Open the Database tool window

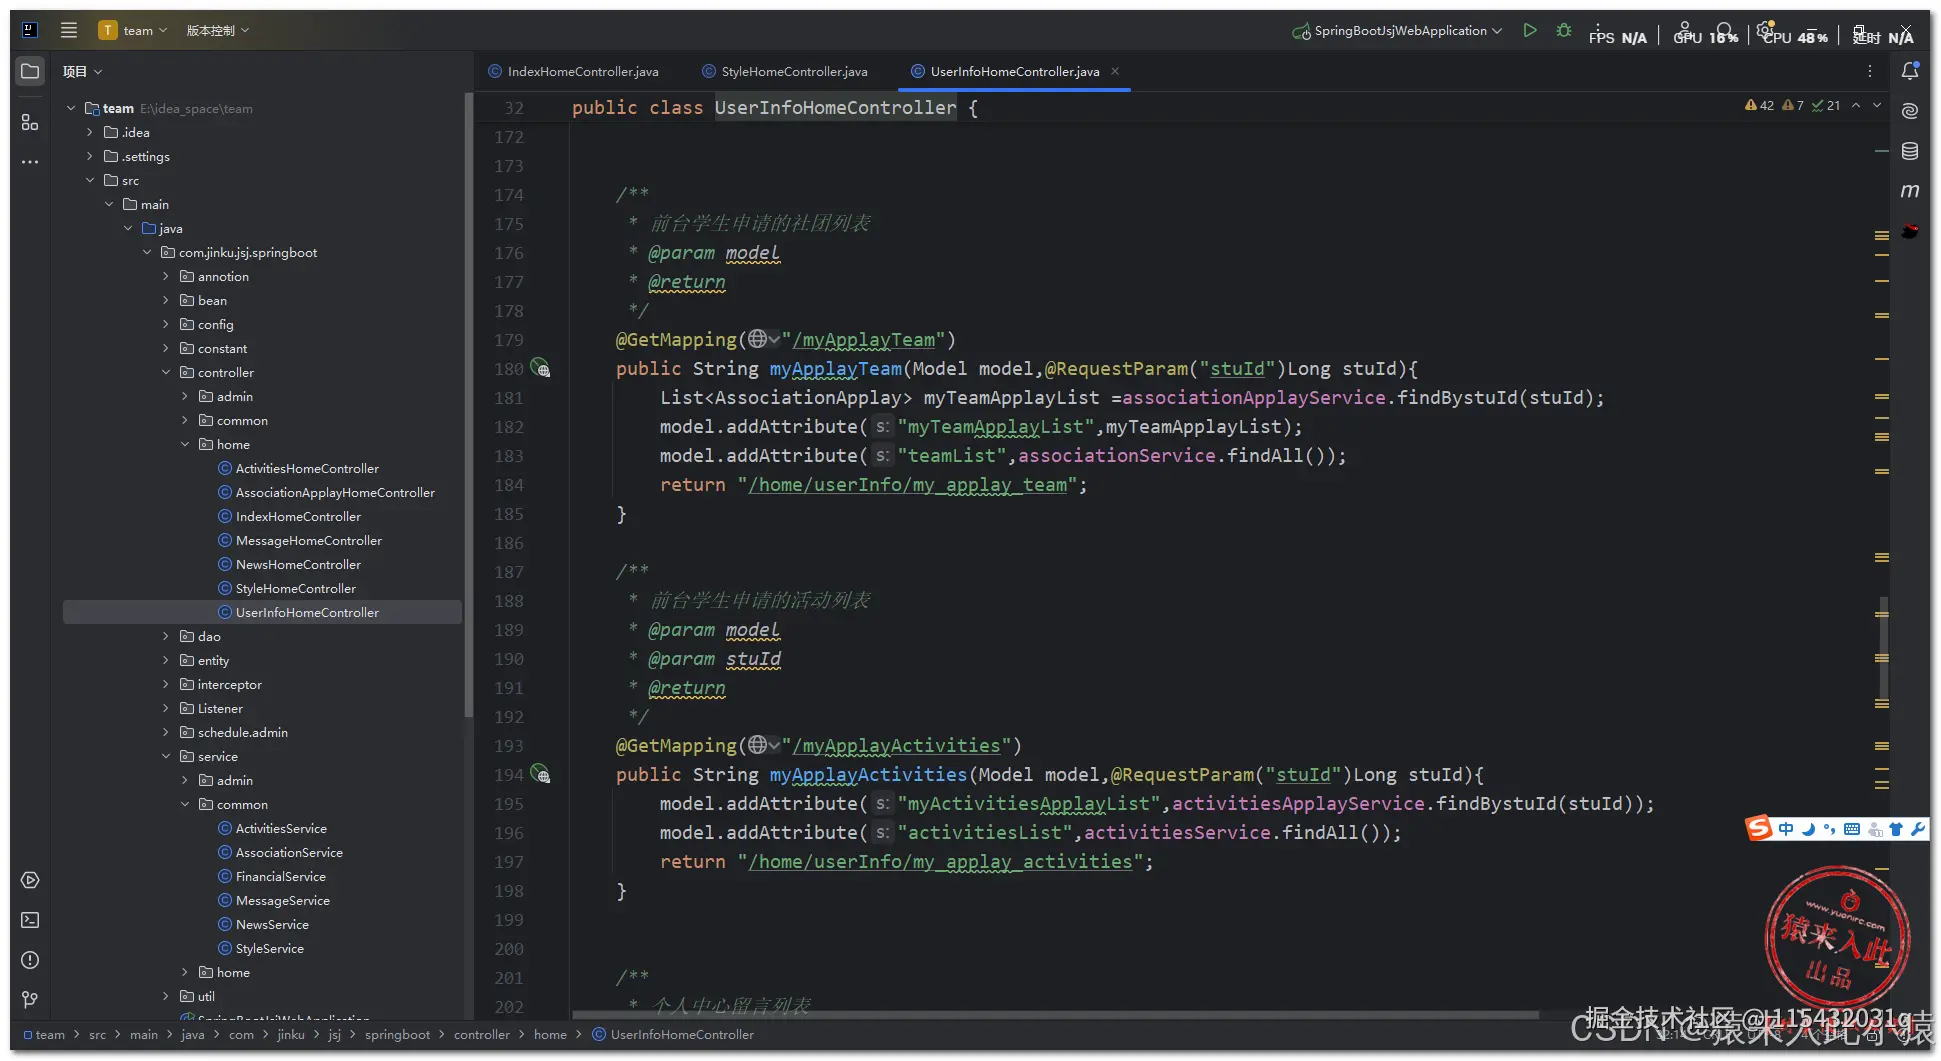click(x=1910, y=151)
